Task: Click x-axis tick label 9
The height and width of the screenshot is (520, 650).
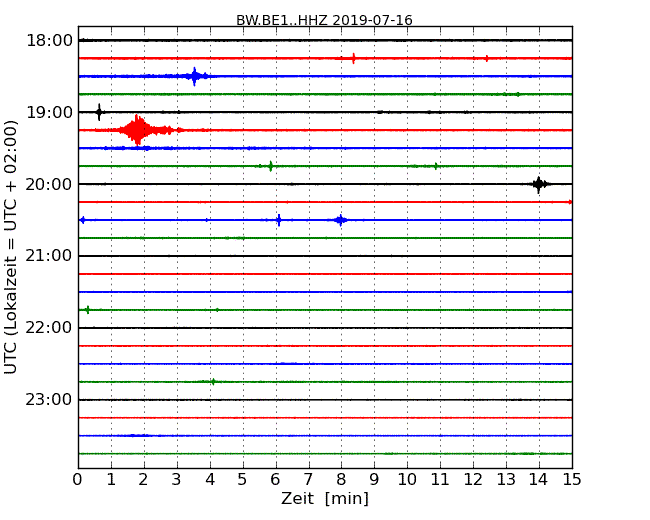Action: pyautogui.click(x=374, y=480)
